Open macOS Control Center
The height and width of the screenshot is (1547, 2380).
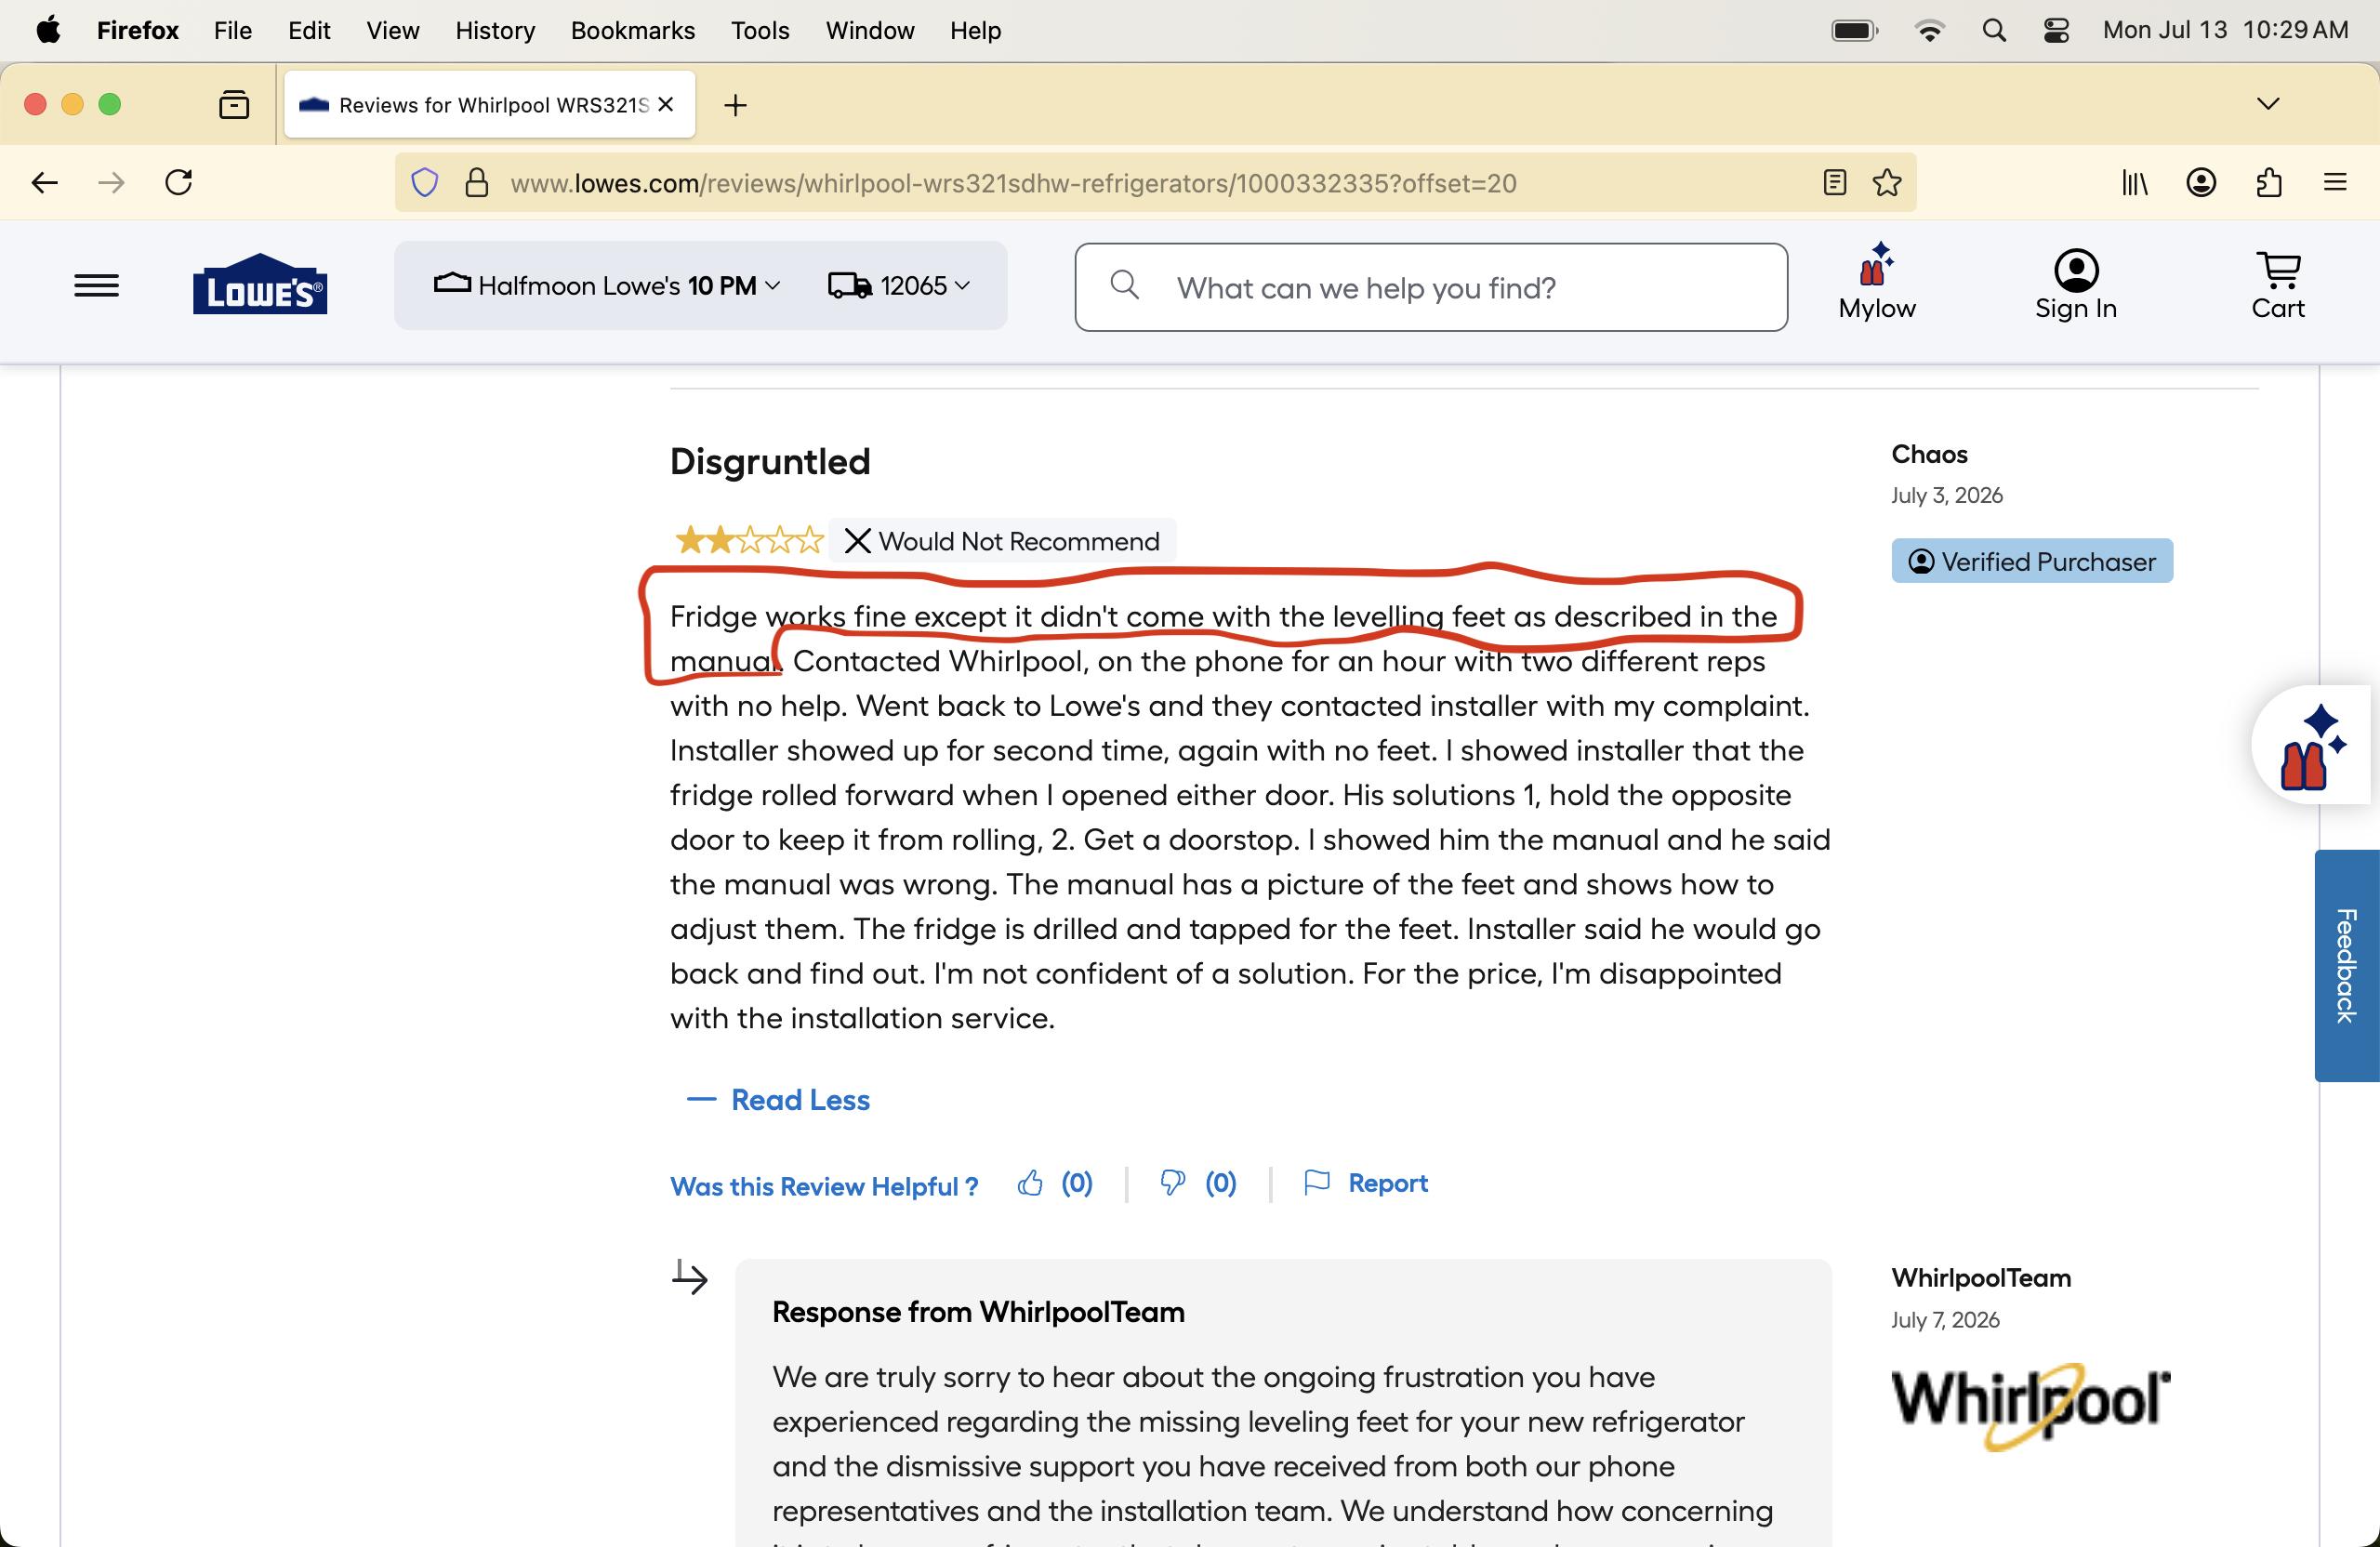click(x=2056, y=31)
